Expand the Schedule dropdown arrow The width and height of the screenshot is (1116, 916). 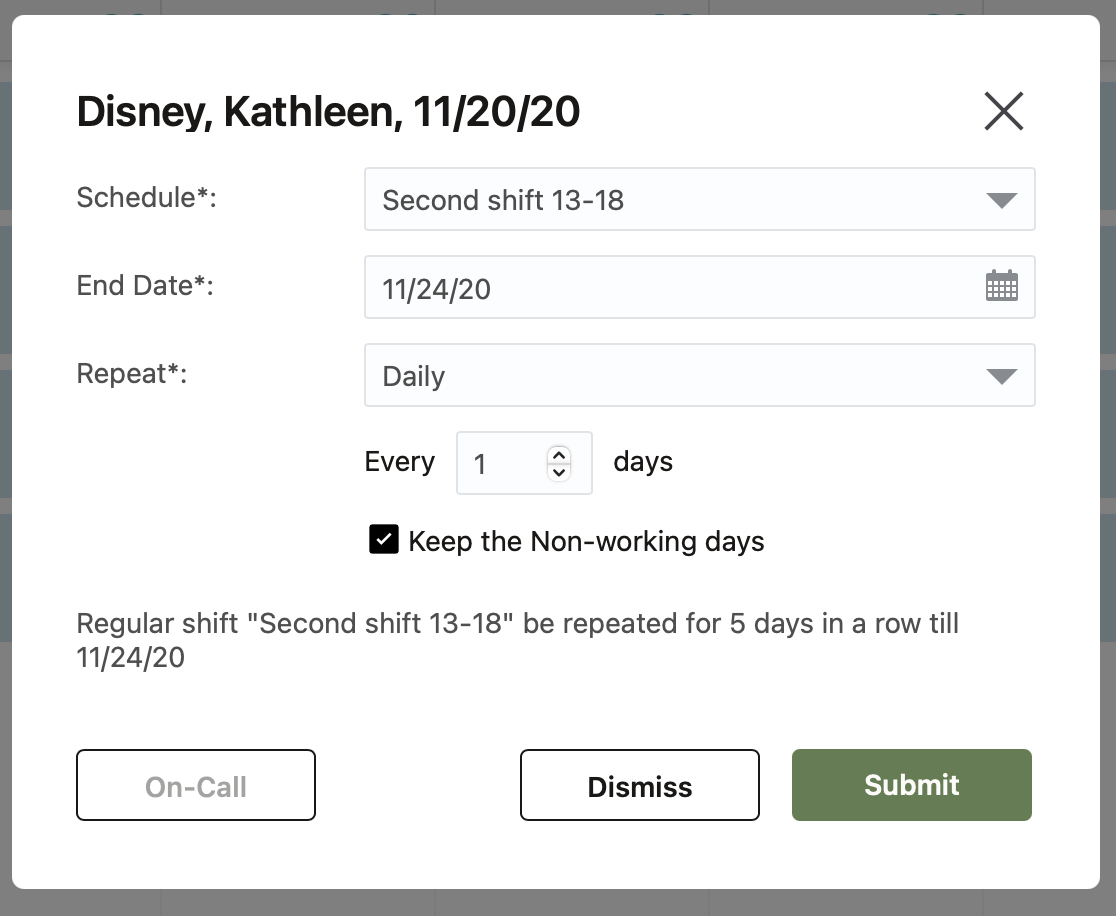pyautogui.click(x=1001, y=200)
